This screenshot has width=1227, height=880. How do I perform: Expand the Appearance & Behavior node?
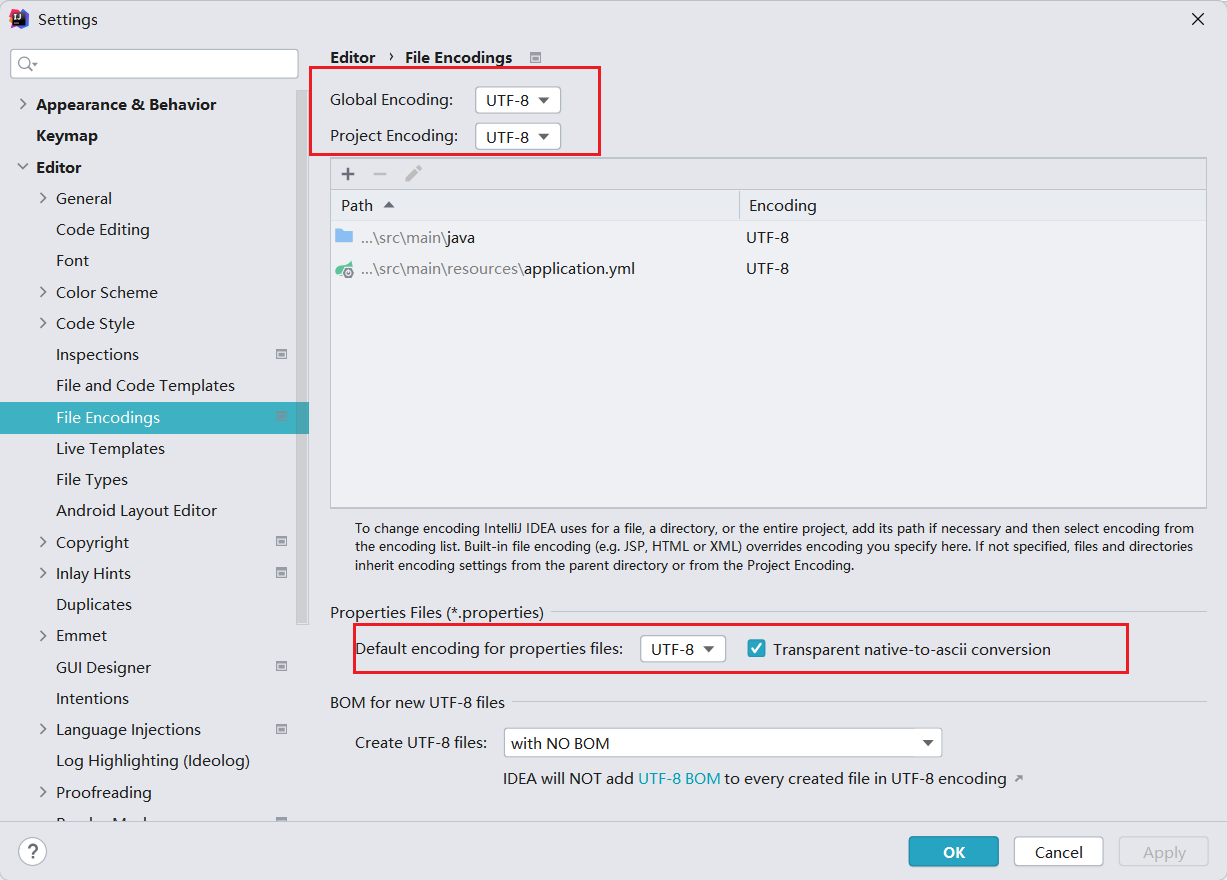click(x=23, y=104)
